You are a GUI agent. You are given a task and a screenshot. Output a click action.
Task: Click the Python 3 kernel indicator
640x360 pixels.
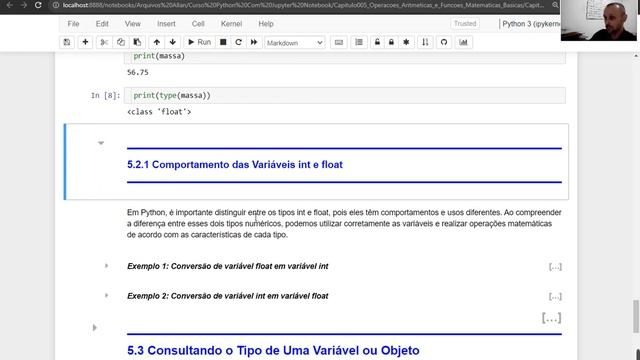pyautogui.click(x=531, y=24)
